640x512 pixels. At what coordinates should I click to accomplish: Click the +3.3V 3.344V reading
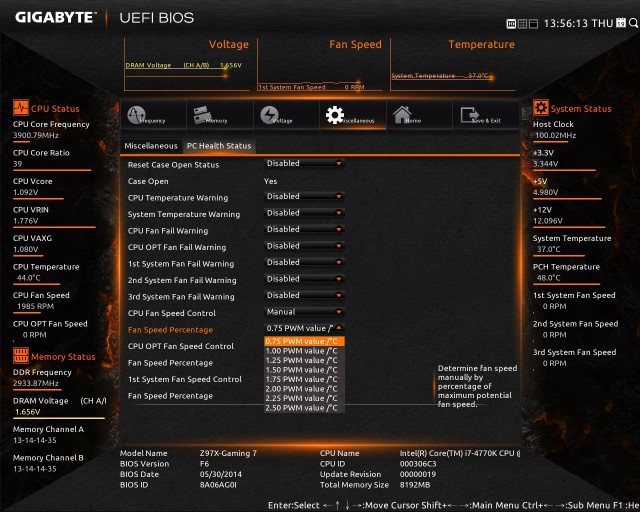pyautogui.click(x=545, y=164)
